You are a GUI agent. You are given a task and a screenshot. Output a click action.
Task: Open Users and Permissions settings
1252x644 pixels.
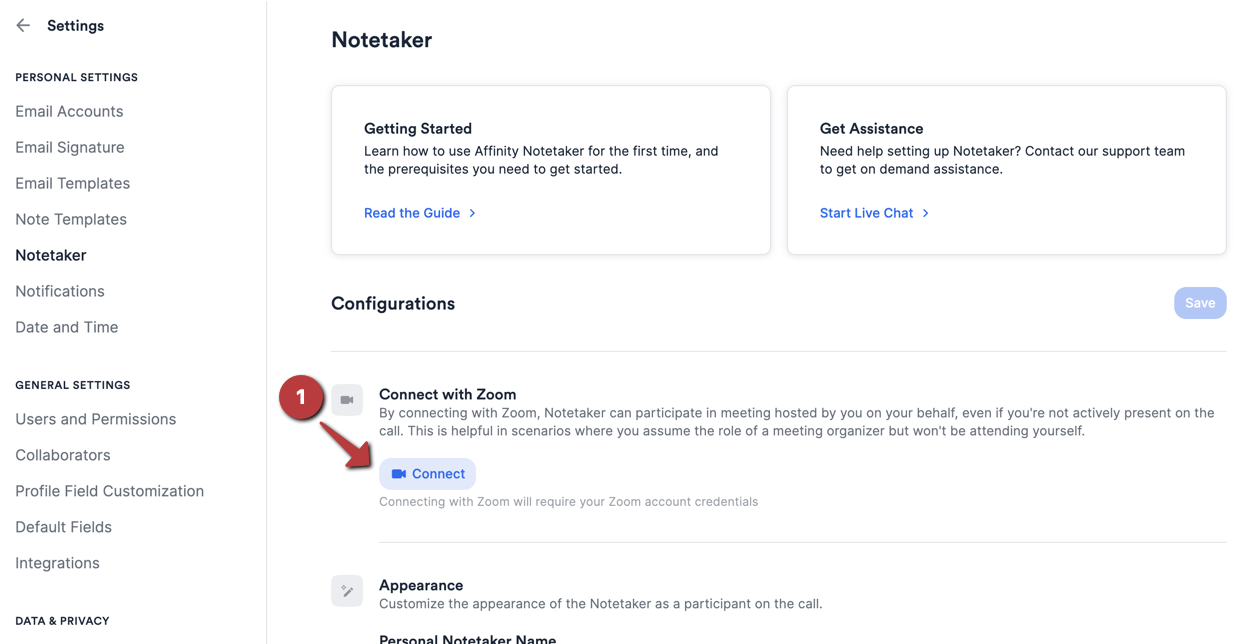pyautogui.click(x=95, y=419)
